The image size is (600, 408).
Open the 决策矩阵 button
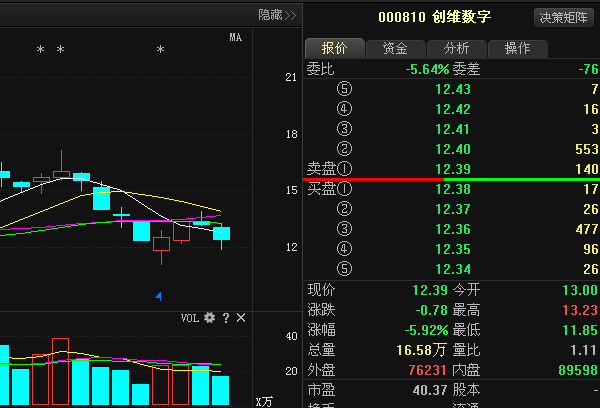[563, 18]
